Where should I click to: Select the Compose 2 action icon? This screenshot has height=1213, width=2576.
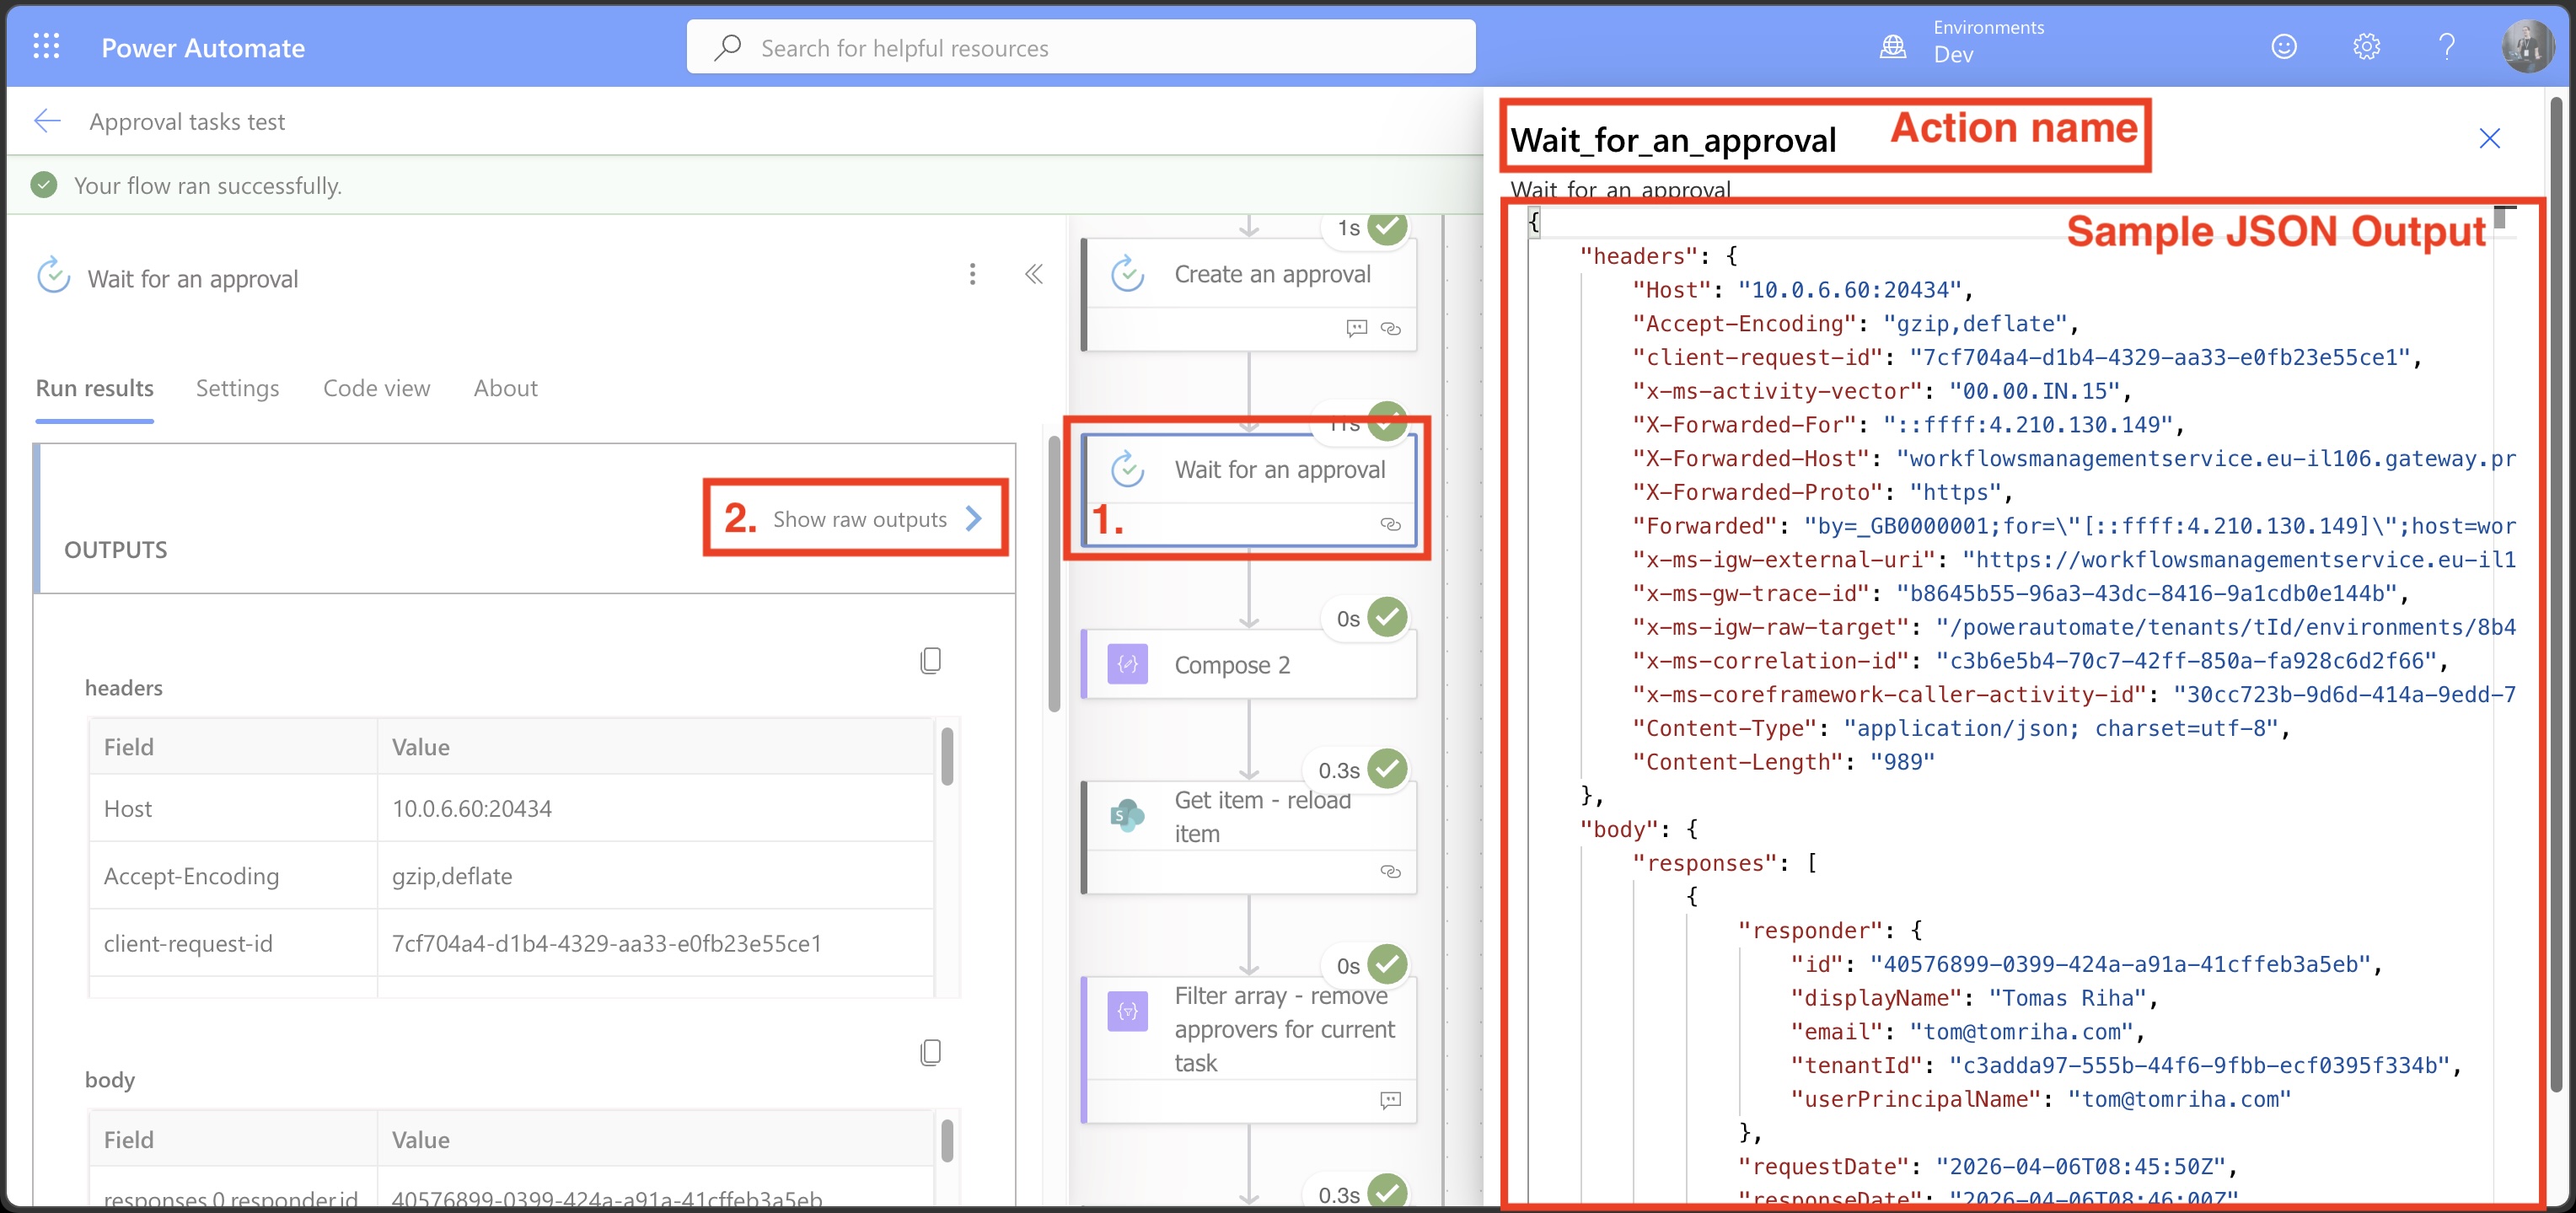point(1128,663)
